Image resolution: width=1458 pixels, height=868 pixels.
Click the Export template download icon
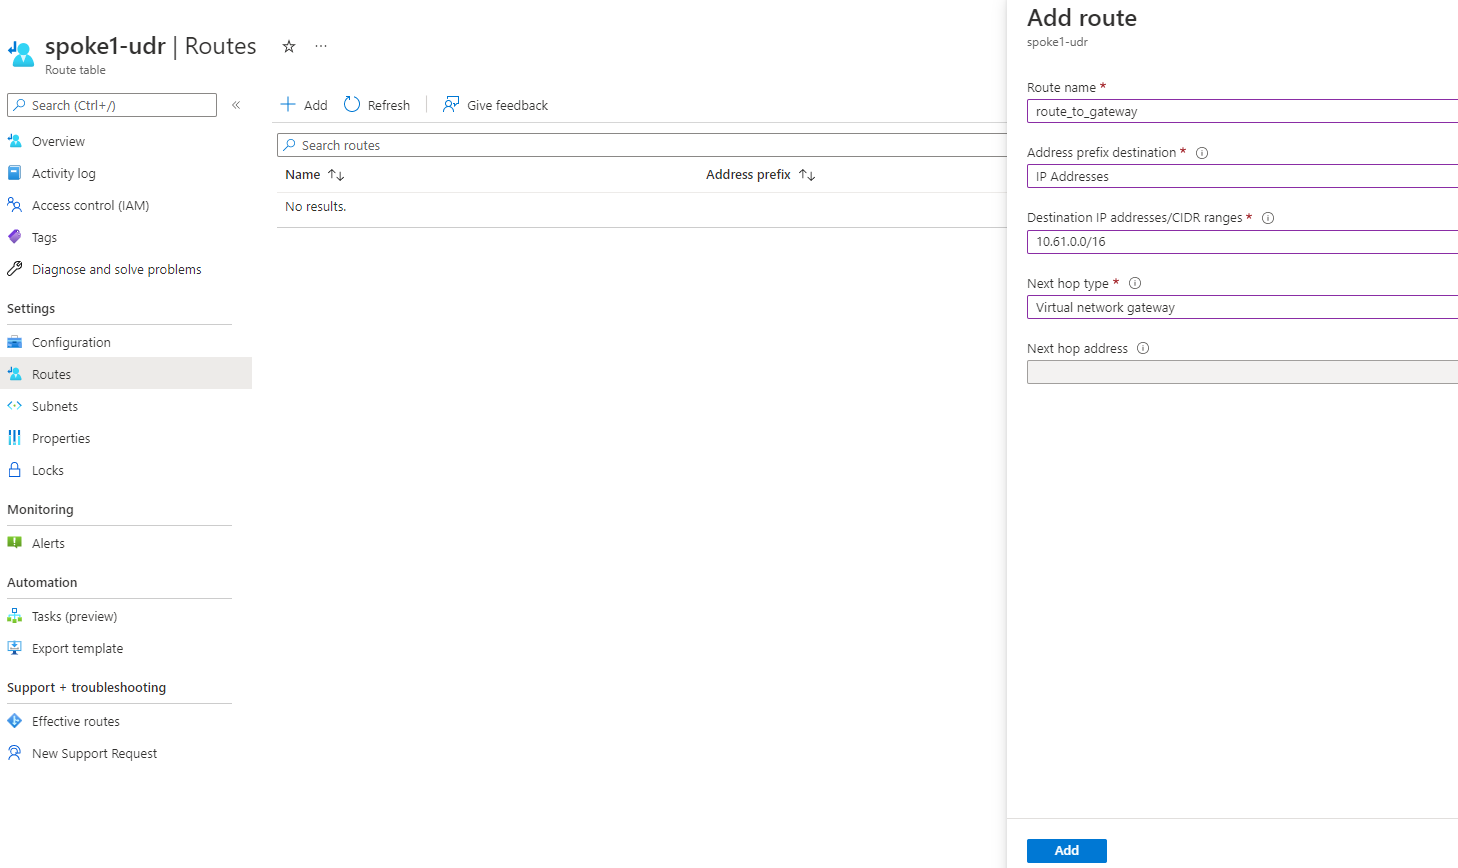15,648
